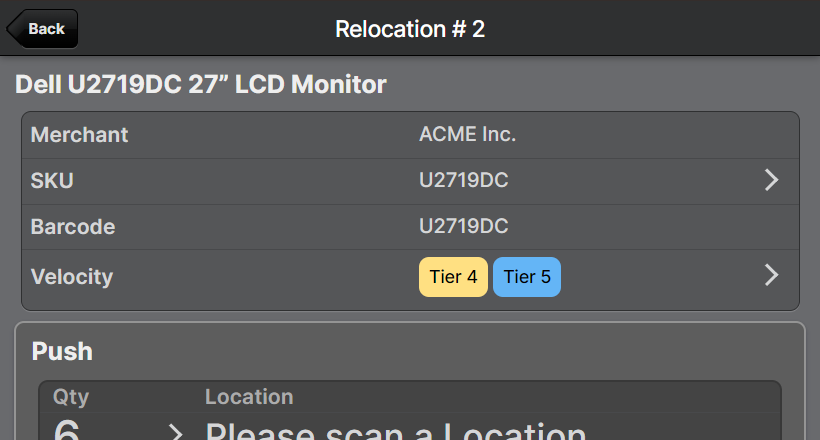Click the SKU row label
Screen dimensions: 820x440
tap(53, 181)
